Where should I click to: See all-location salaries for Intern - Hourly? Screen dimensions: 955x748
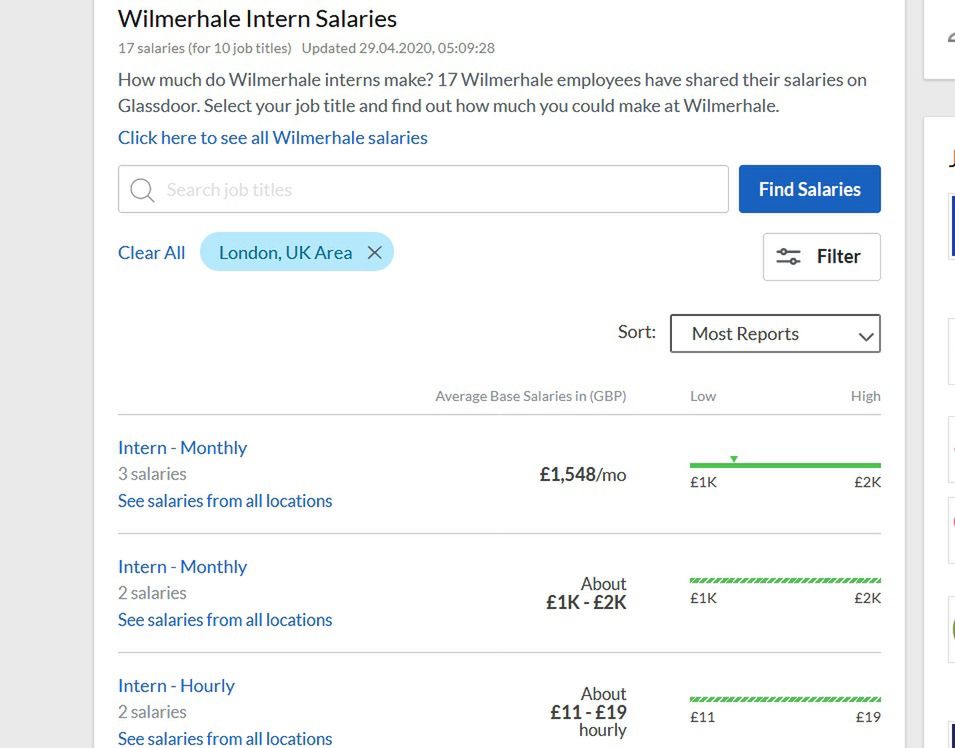pyautogui.click(x=225, y=738)
